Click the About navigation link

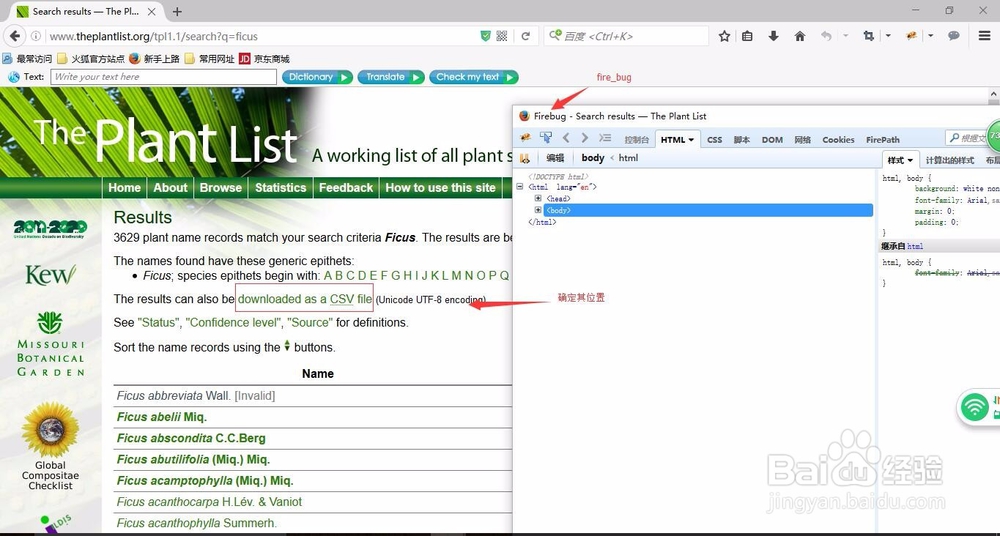170,188
